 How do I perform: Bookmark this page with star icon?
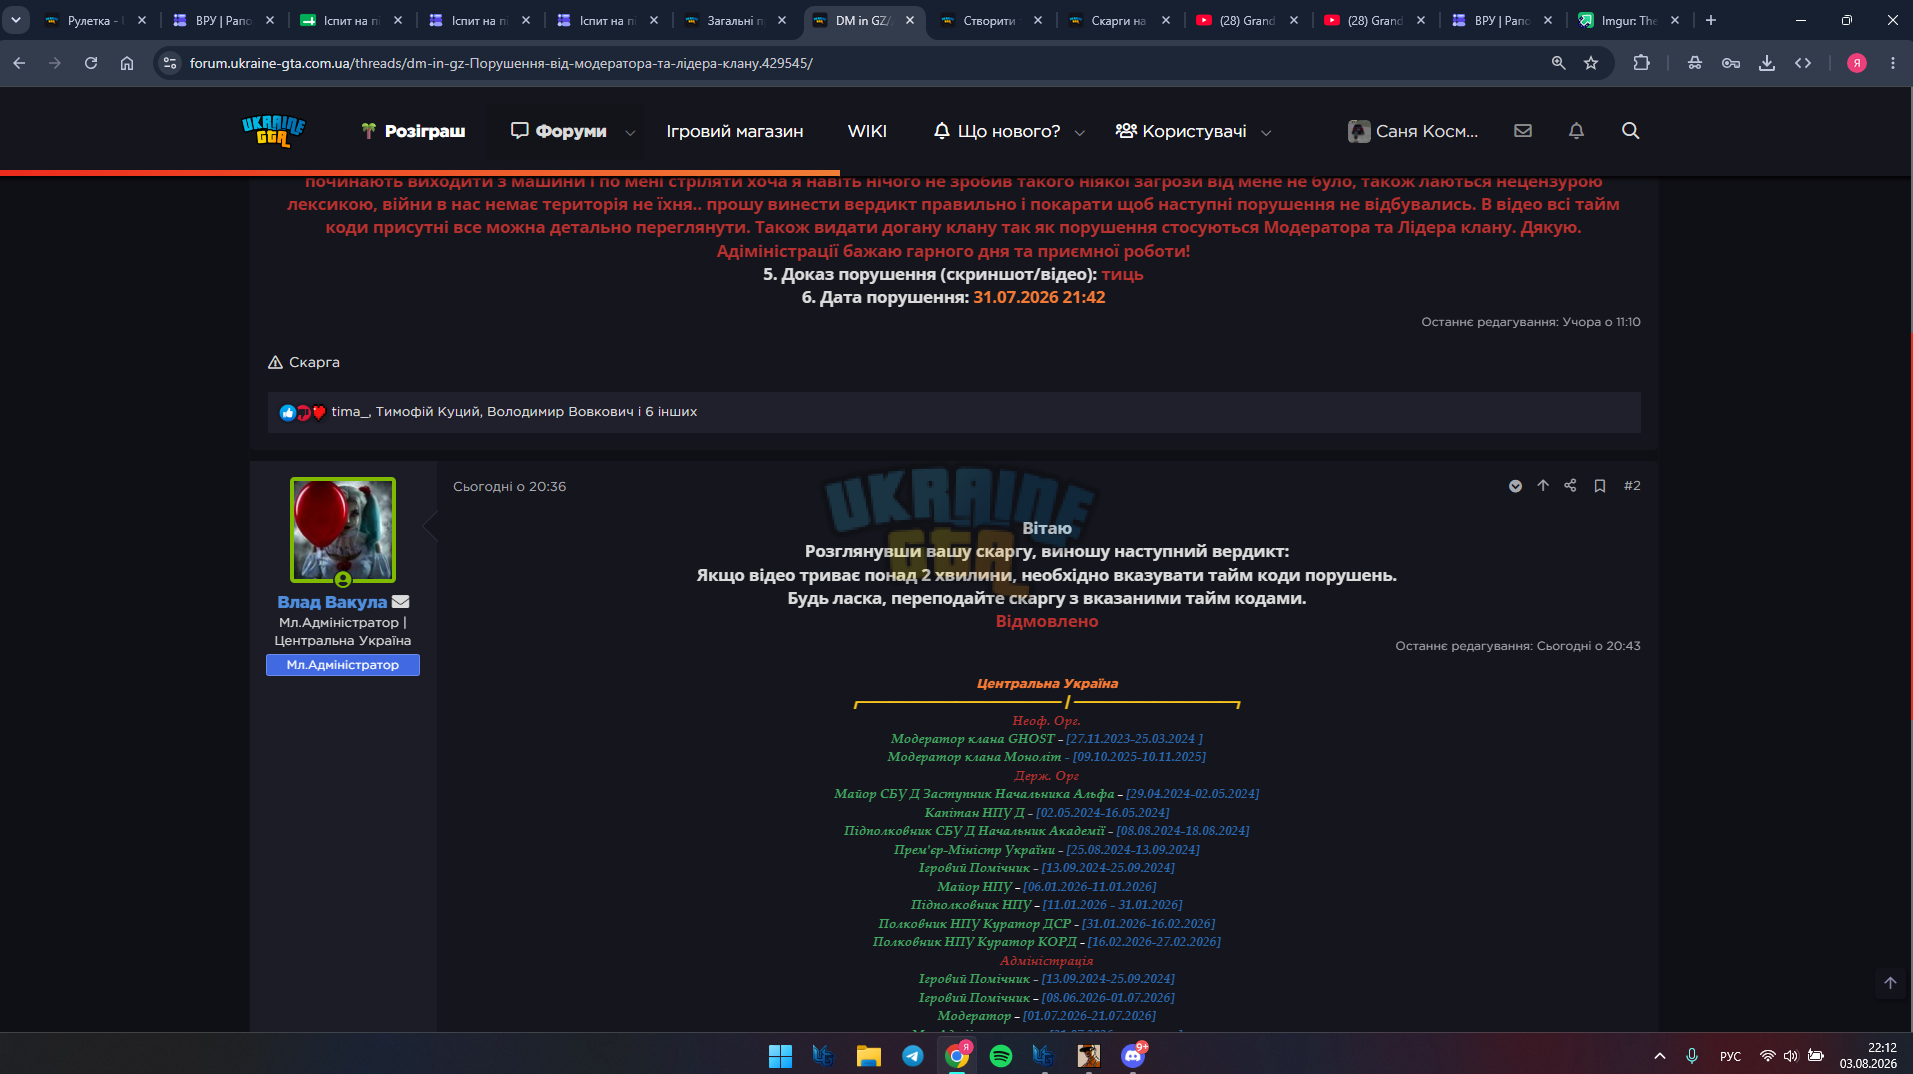point(1591,63)
